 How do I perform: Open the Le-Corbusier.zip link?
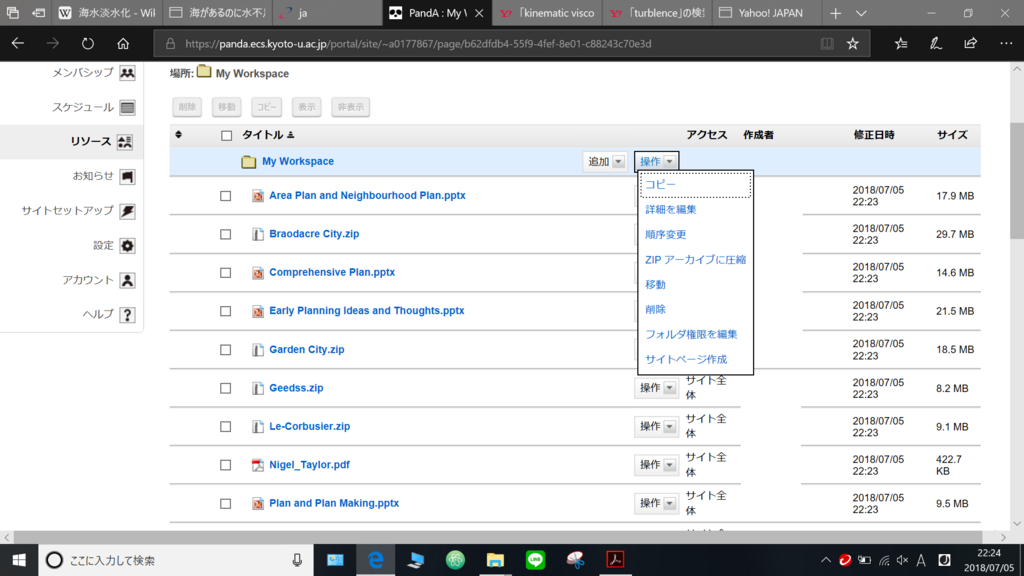(x=310, y=426)
